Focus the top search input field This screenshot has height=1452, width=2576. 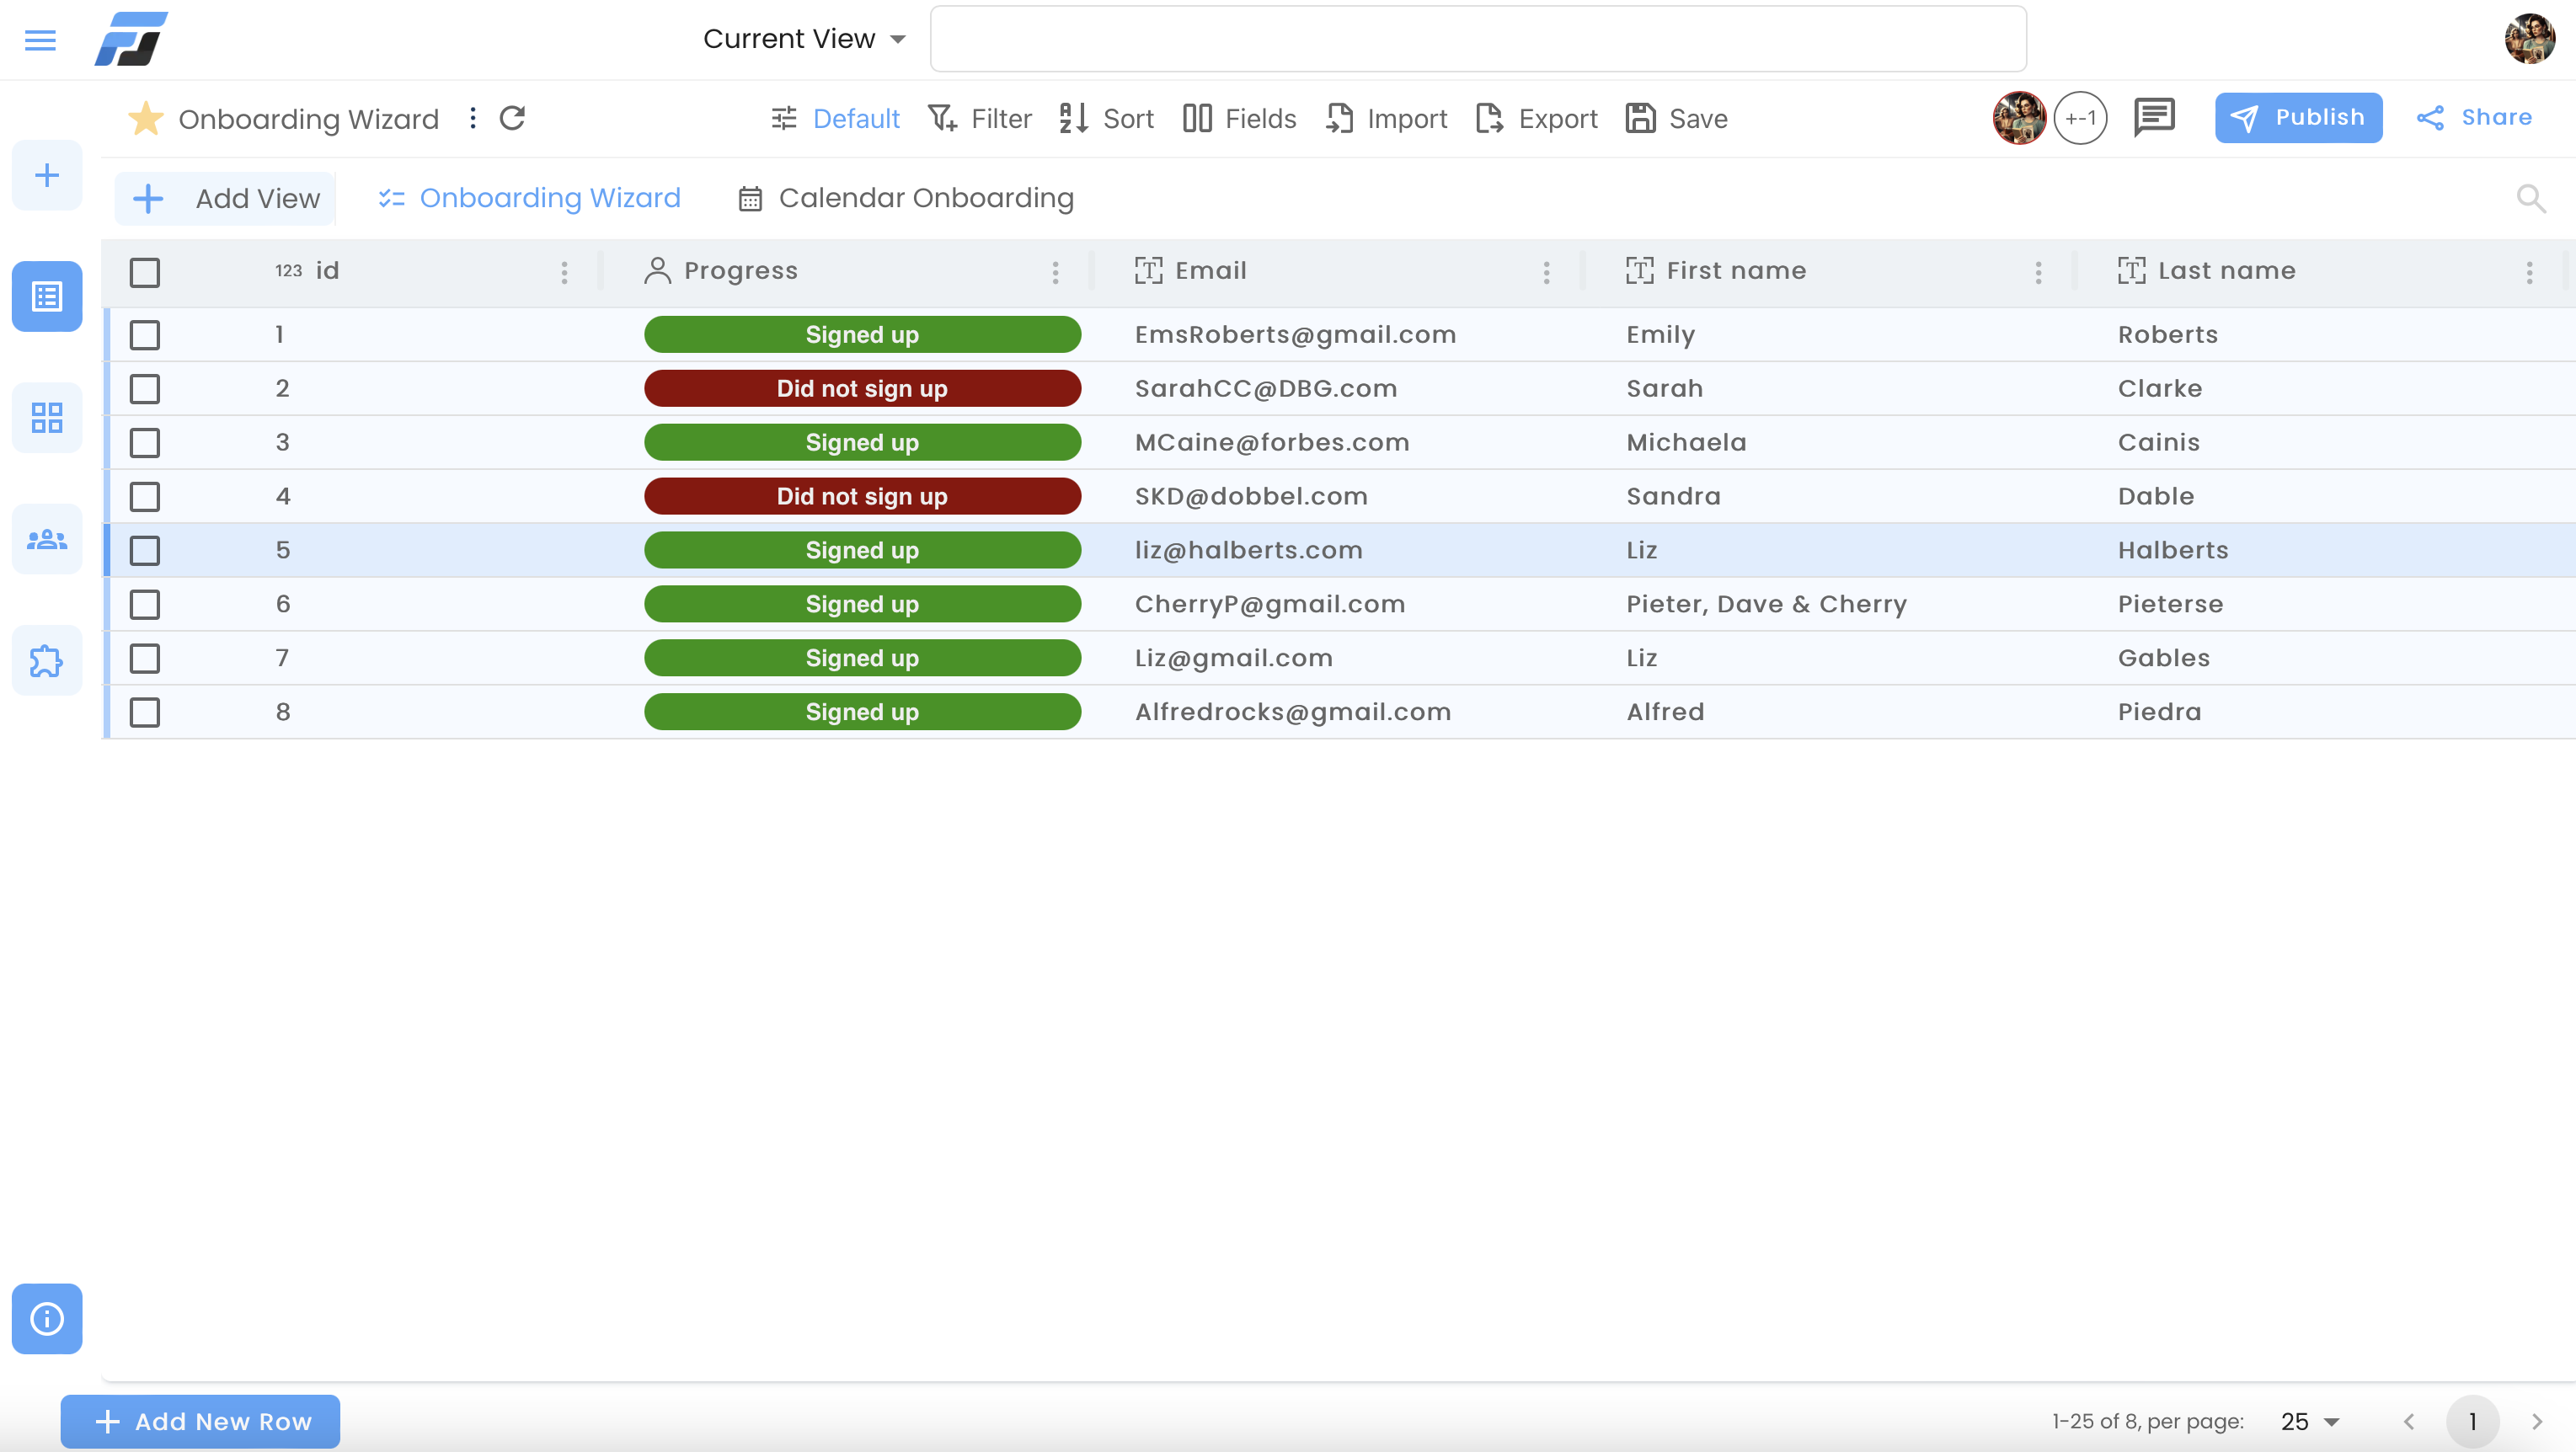coord(1478,39)
